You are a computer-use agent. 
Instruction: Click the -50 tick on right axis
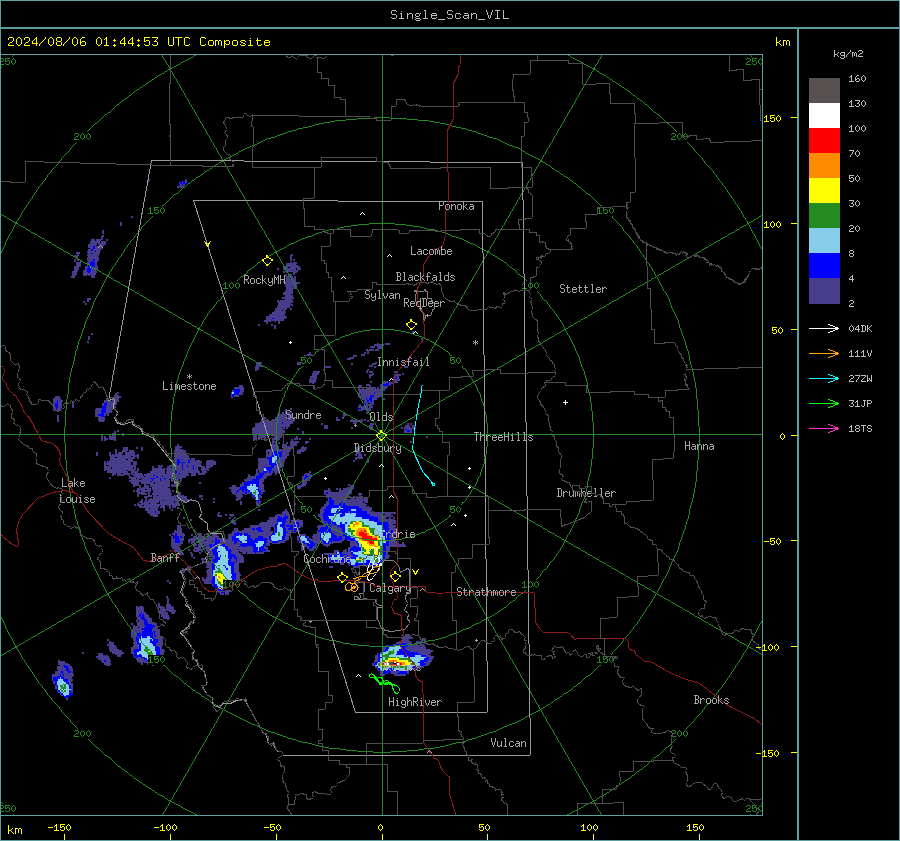(x=772, y=541)
